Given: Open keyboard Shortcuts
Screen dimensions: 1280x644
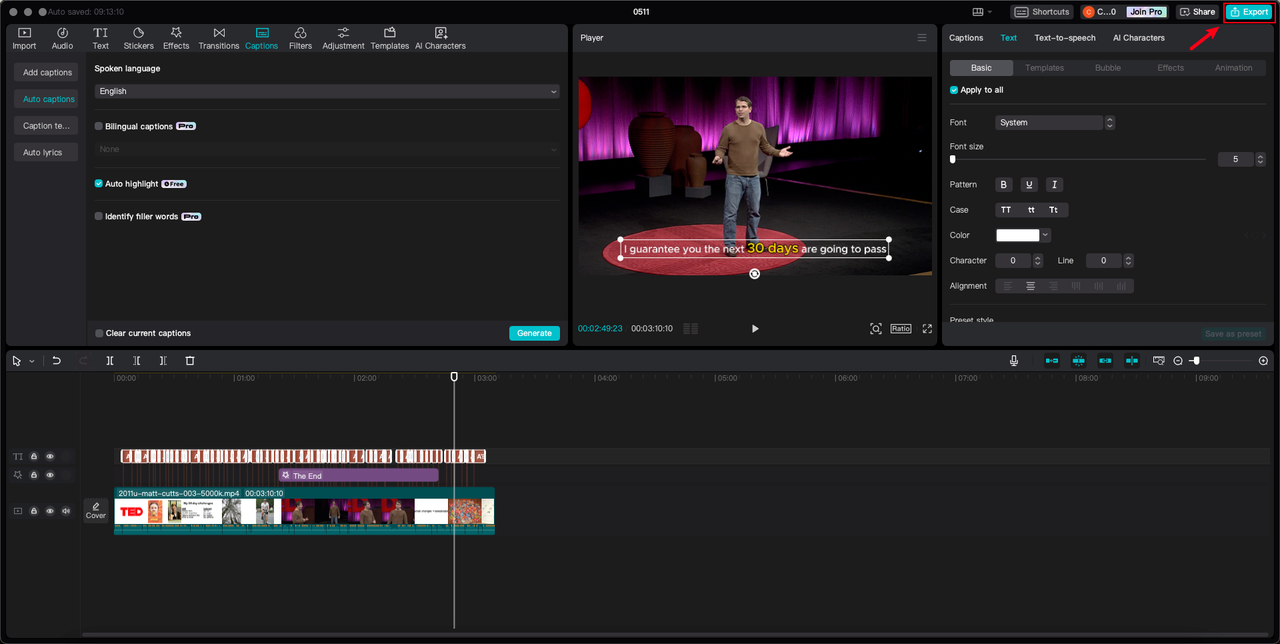Looking at the screenshot, I should coord(1042,12).
